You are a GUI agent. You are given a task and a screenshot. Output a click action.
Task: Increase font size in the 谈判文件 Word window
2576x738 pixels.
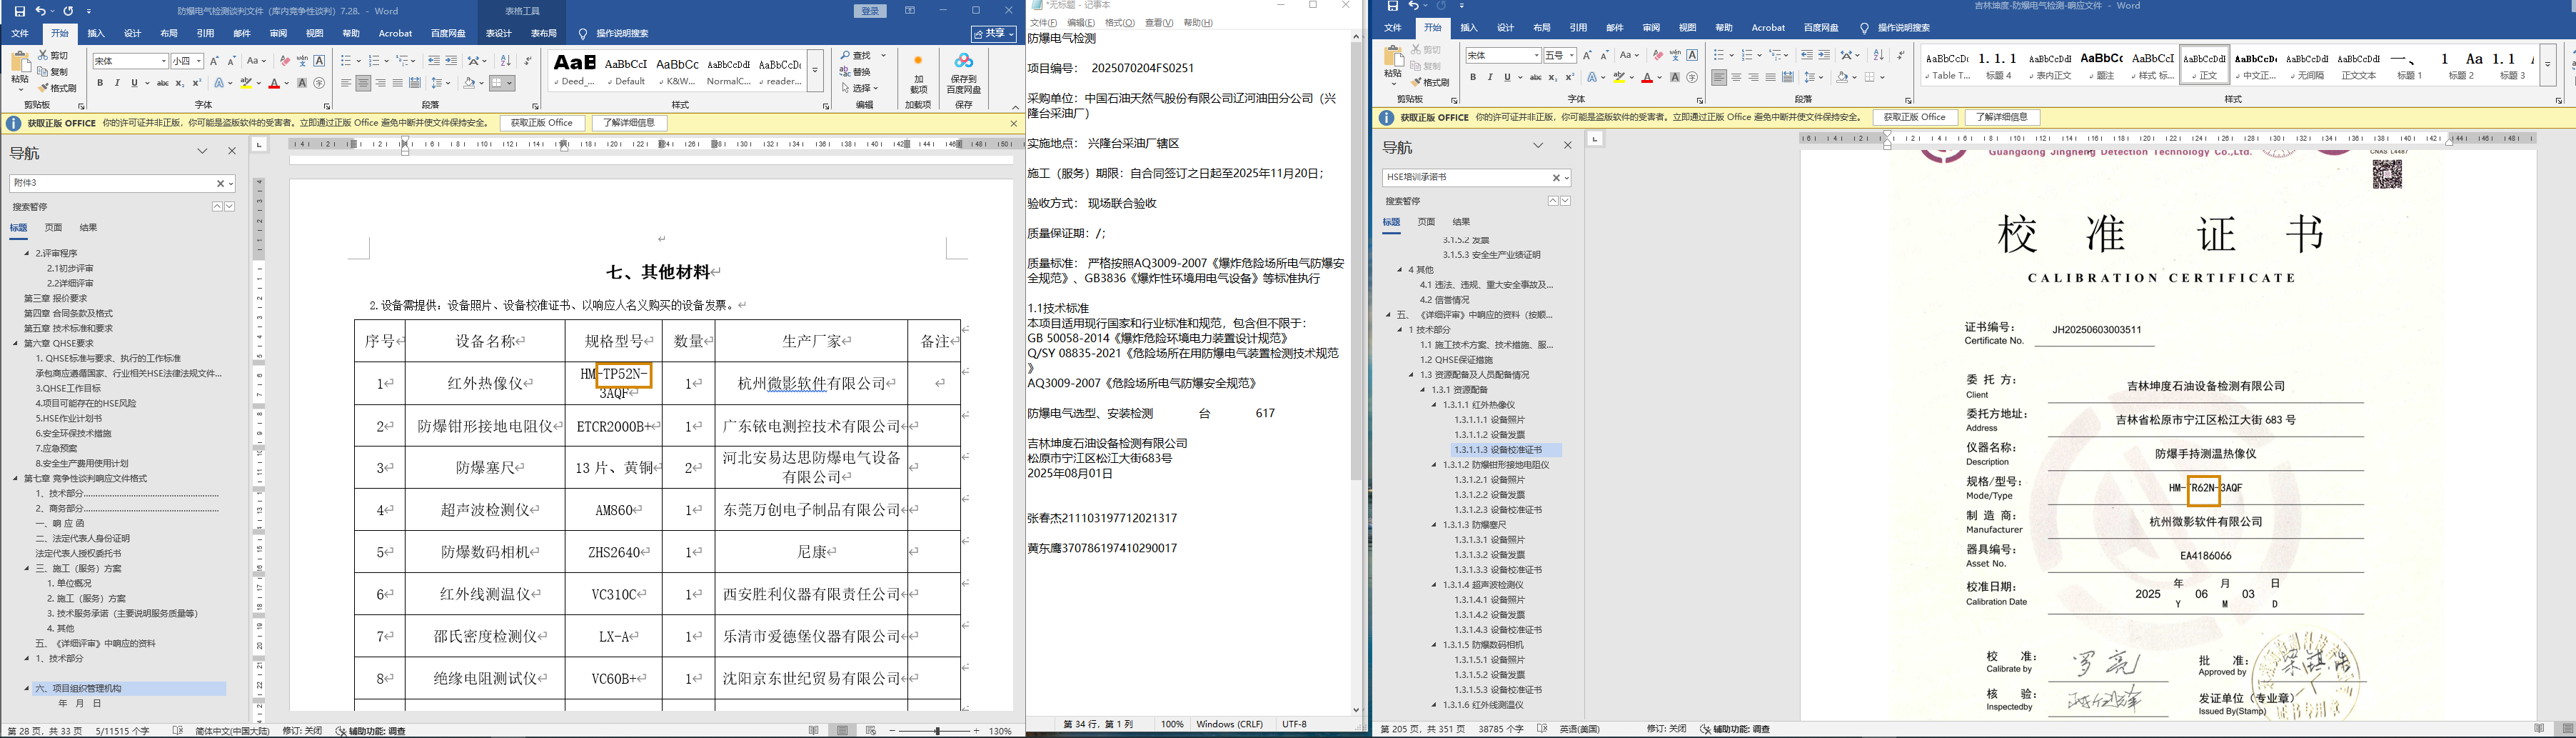point(214,61)
